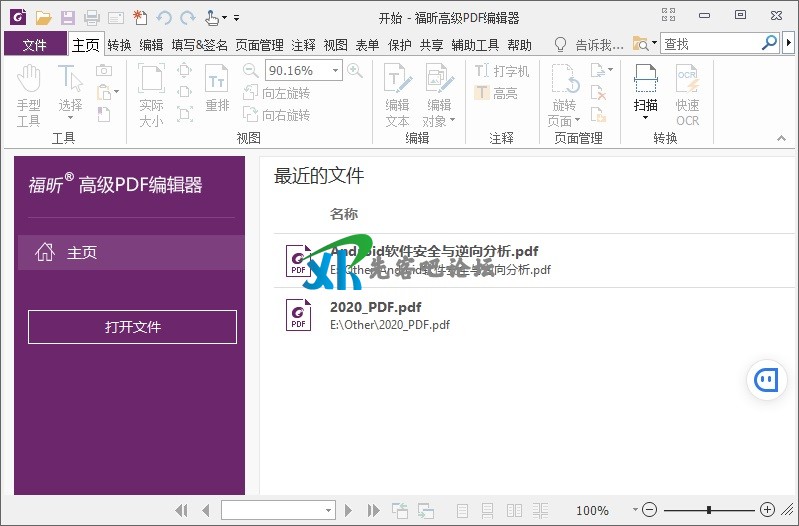Click the 查找 search input field
799x526 pixels.
[708, 44]
